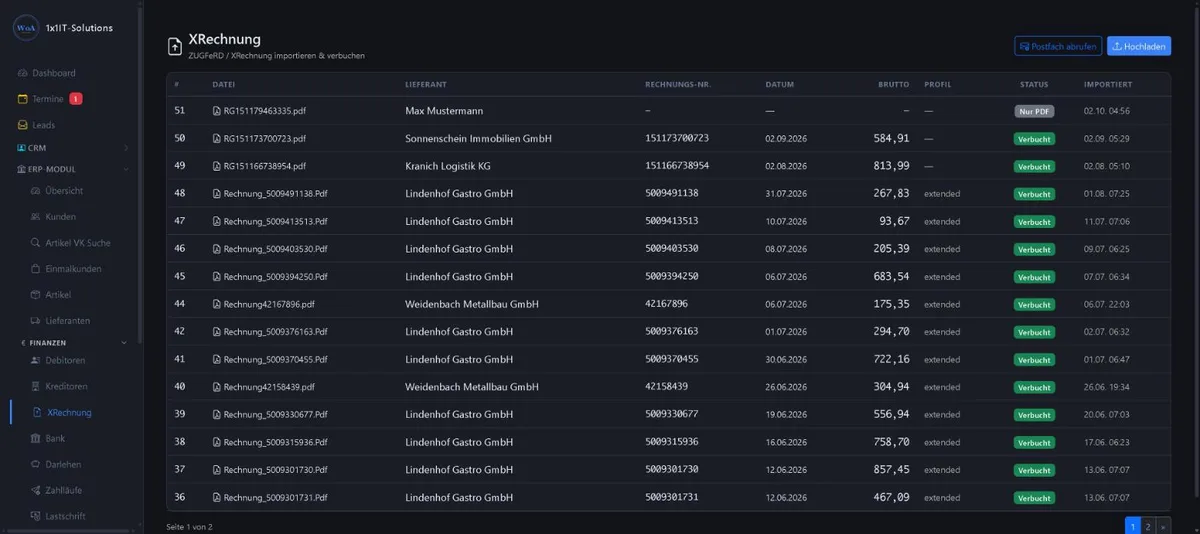Click the RECHNUNGS-NR. column header
Viewport: 1200px width, 534px height.
coord(678,84)
